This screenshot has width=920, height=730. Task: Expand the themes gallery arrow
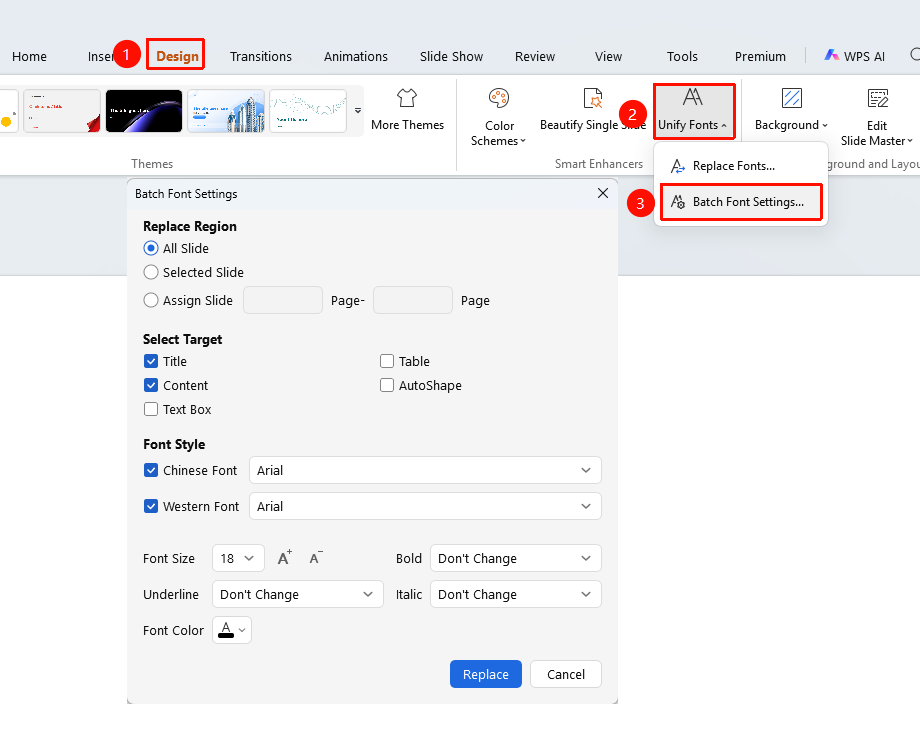(358, 110)
